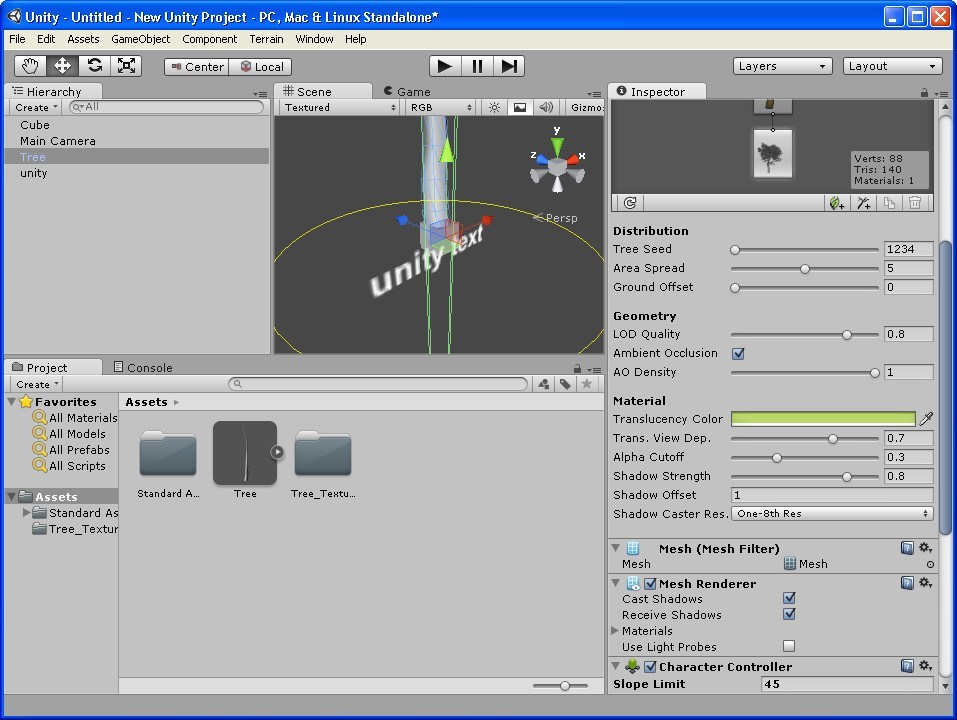
Task: Select the Rotate tool
Action: [x=94, y=65]
